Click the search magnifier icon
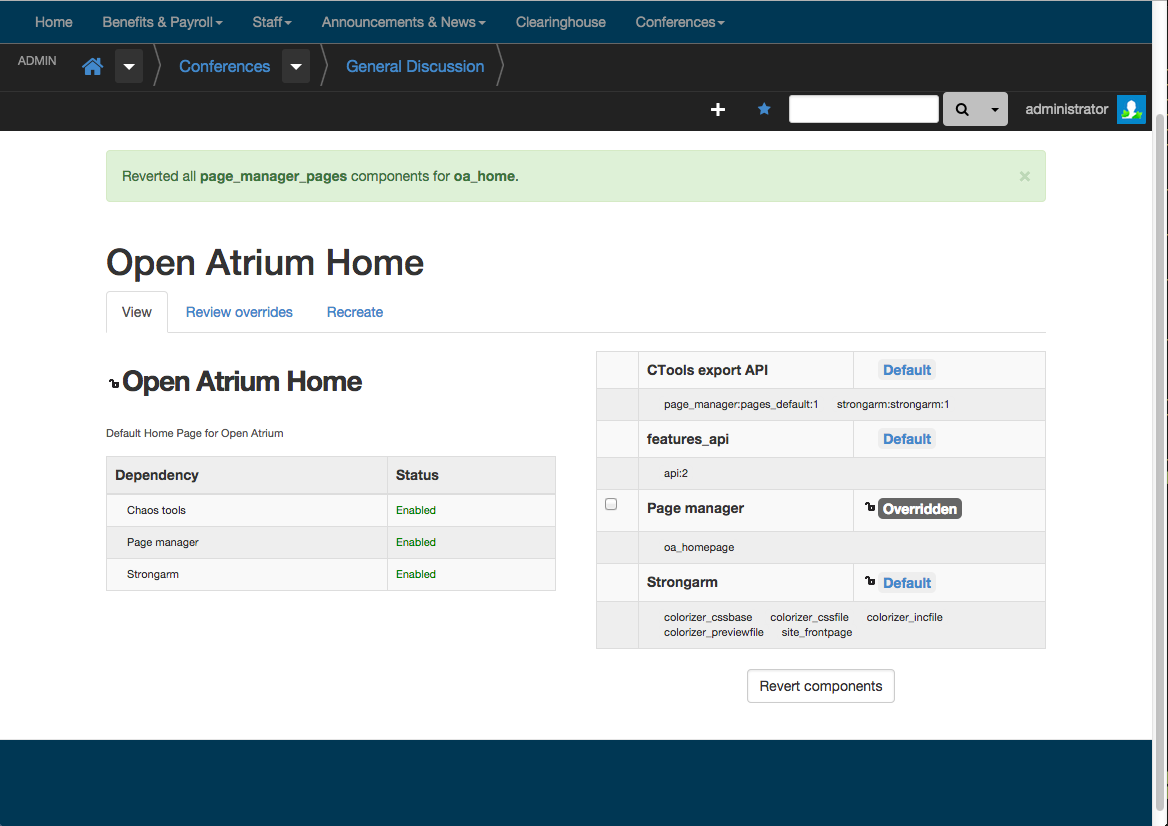 click(961, 109)
